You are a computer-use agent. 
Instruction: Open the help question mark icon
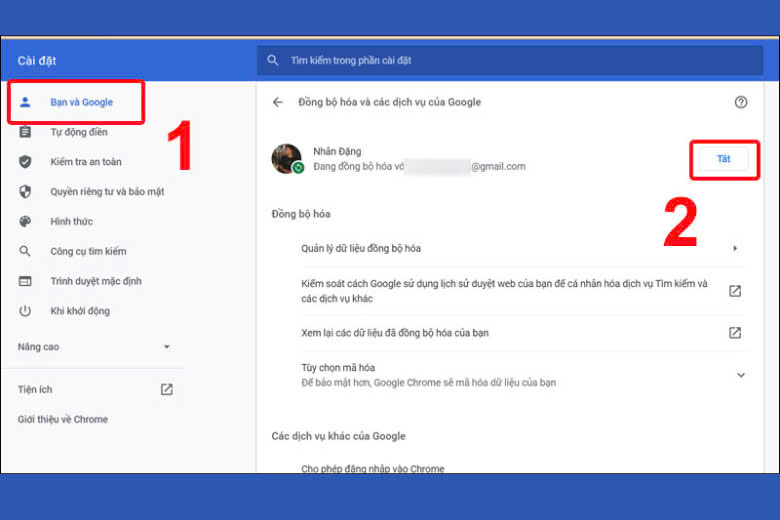741,102
